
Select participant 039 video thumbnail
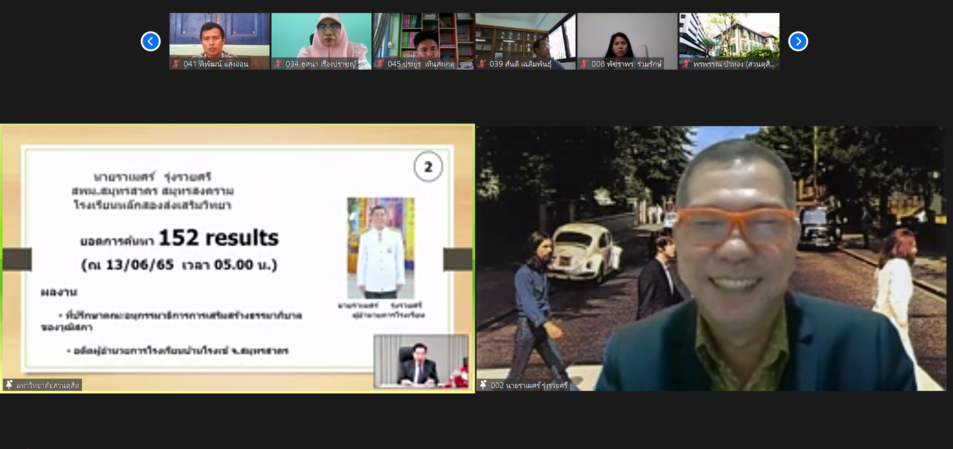click(525, 41)
